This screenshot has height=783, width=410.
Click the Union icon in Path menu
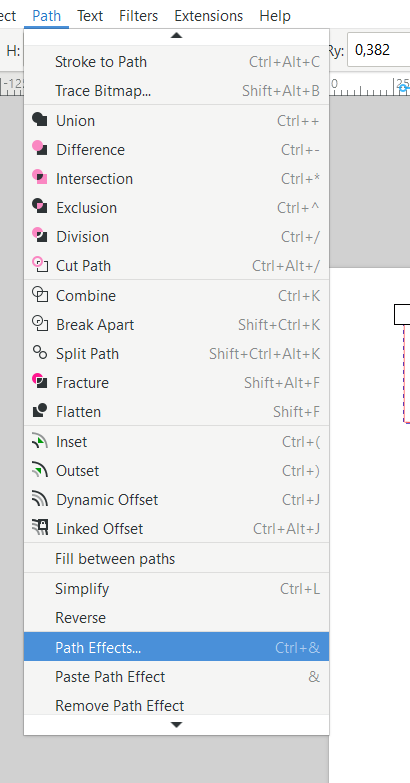39,120
